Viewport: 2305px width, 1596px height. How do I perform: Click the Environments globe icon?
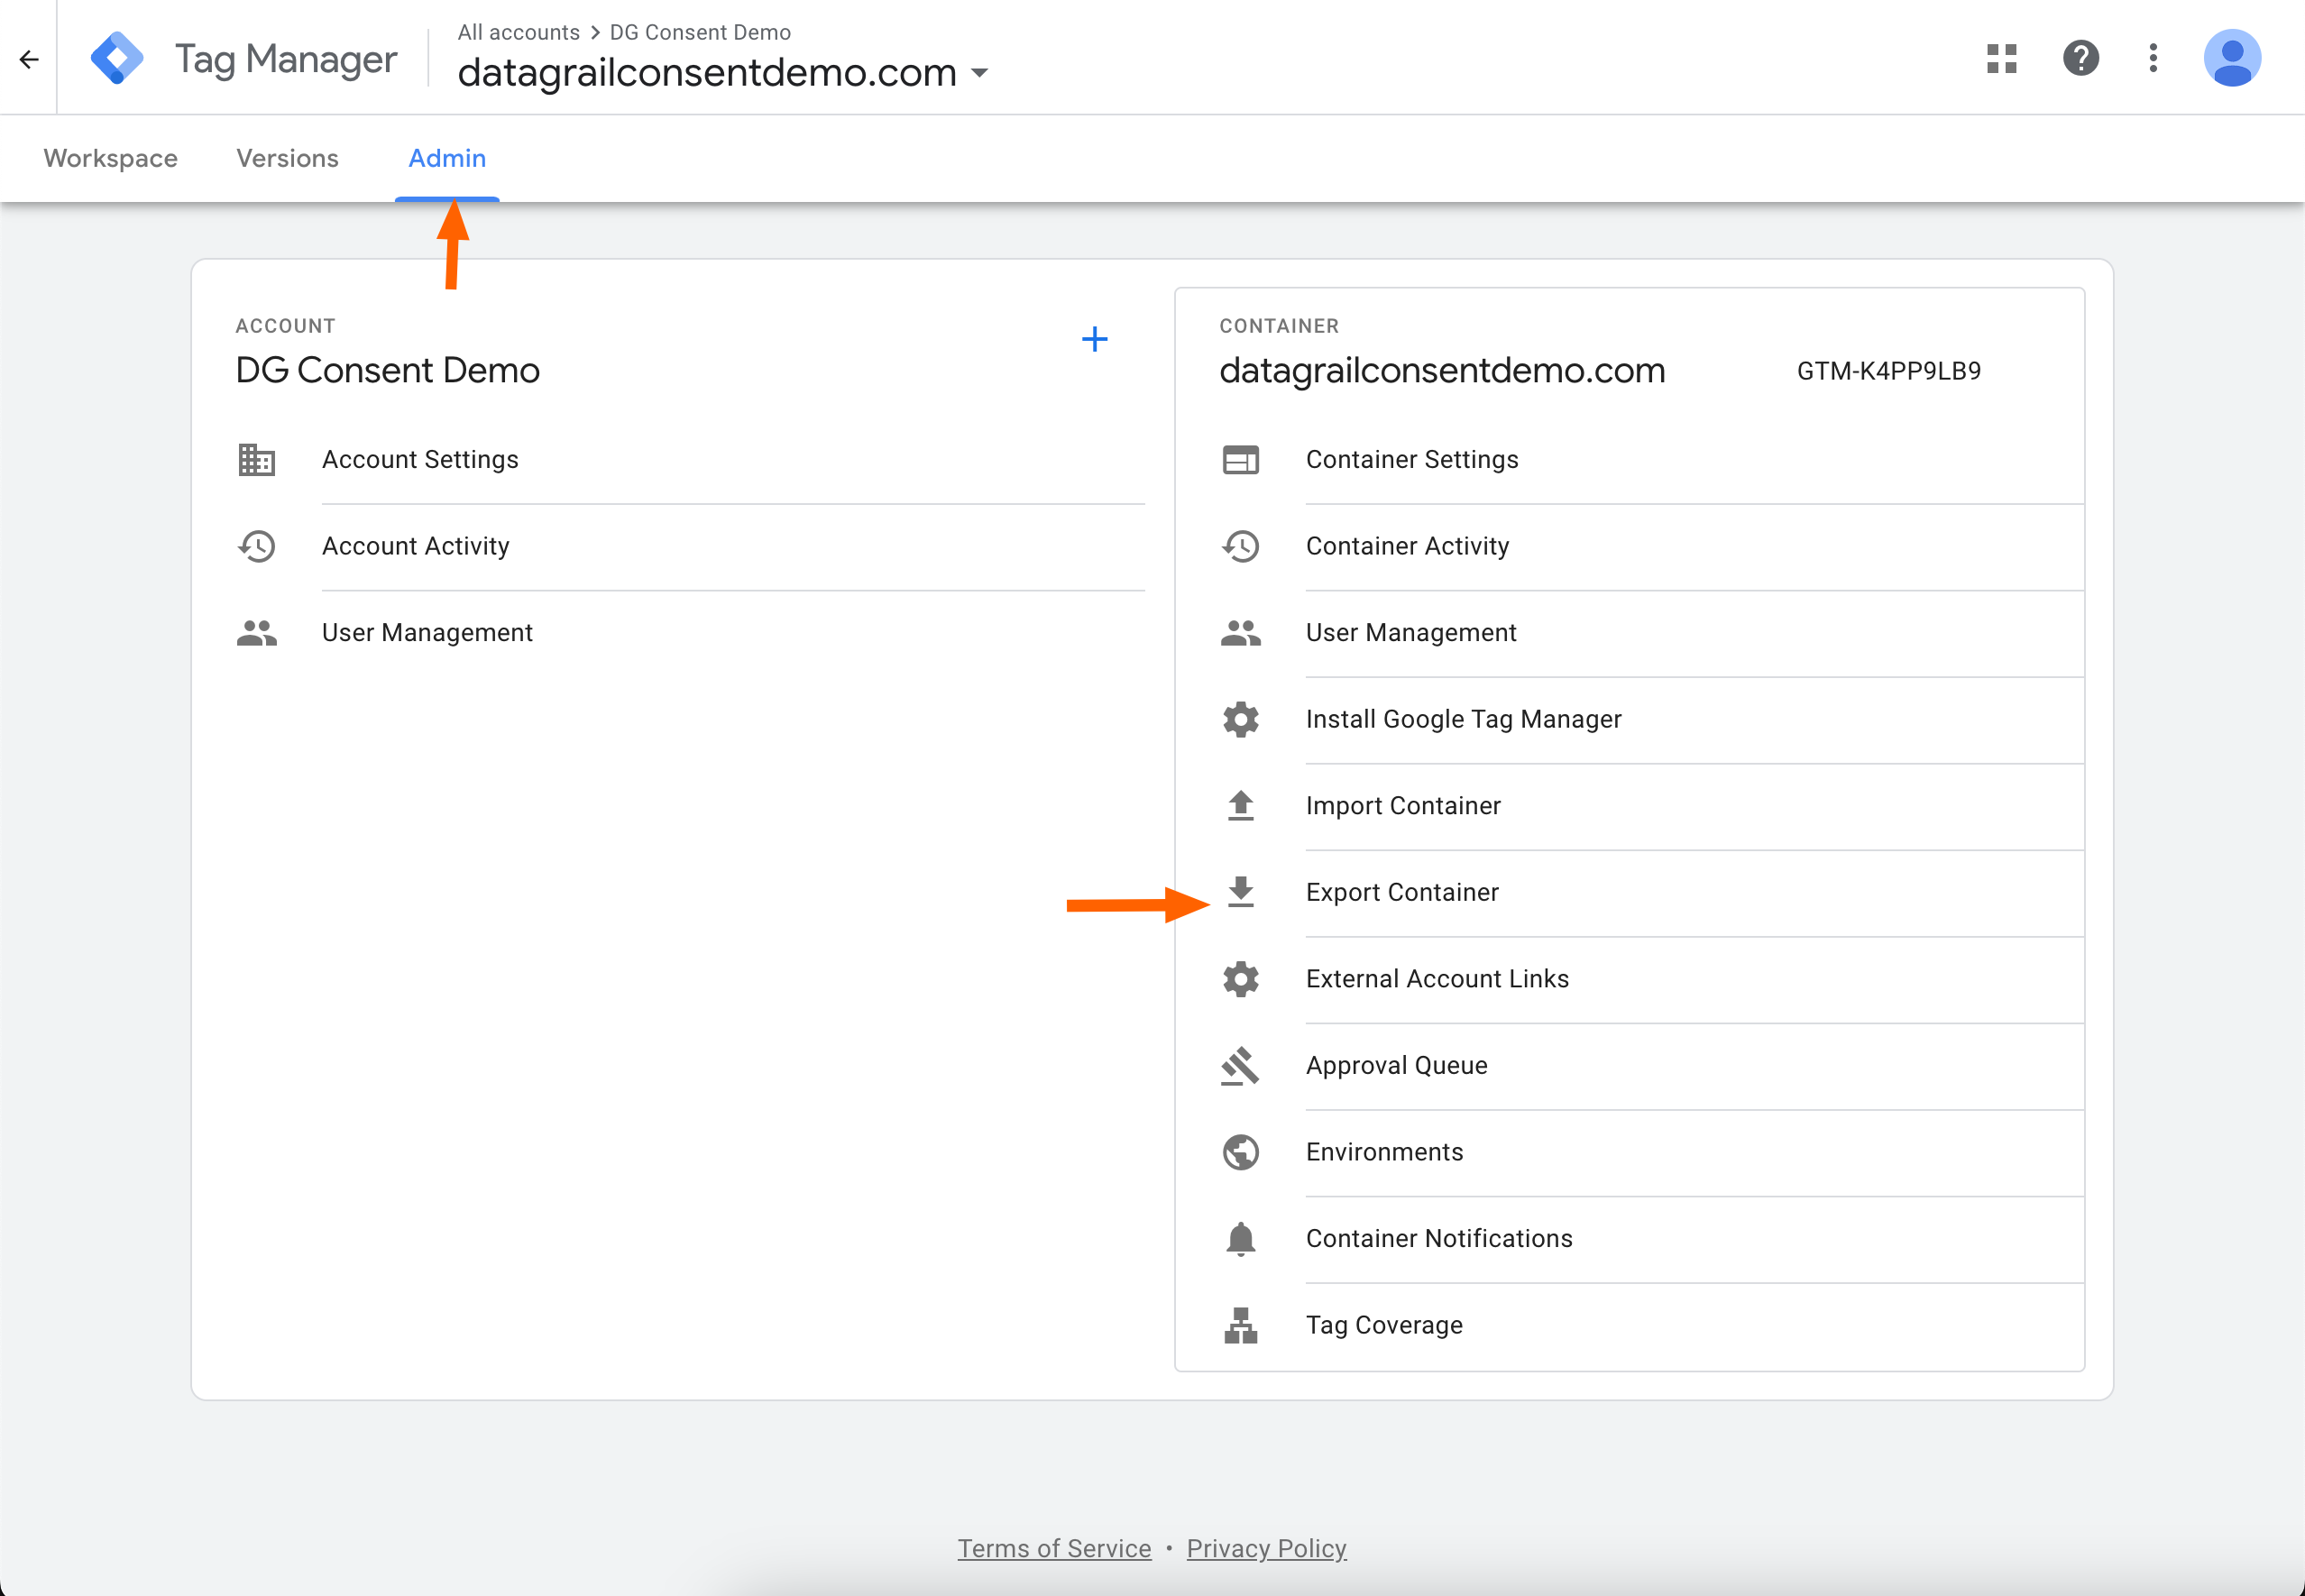pyautogui.click(x=1240, y=1152)
